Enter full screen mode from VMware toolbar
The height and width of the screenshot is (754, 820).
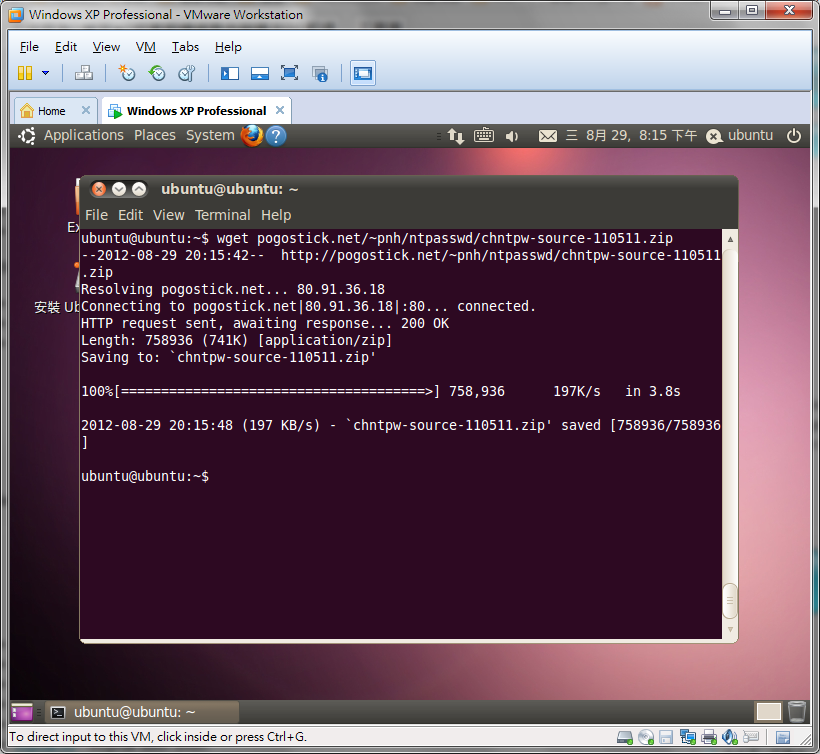(289, 73)
